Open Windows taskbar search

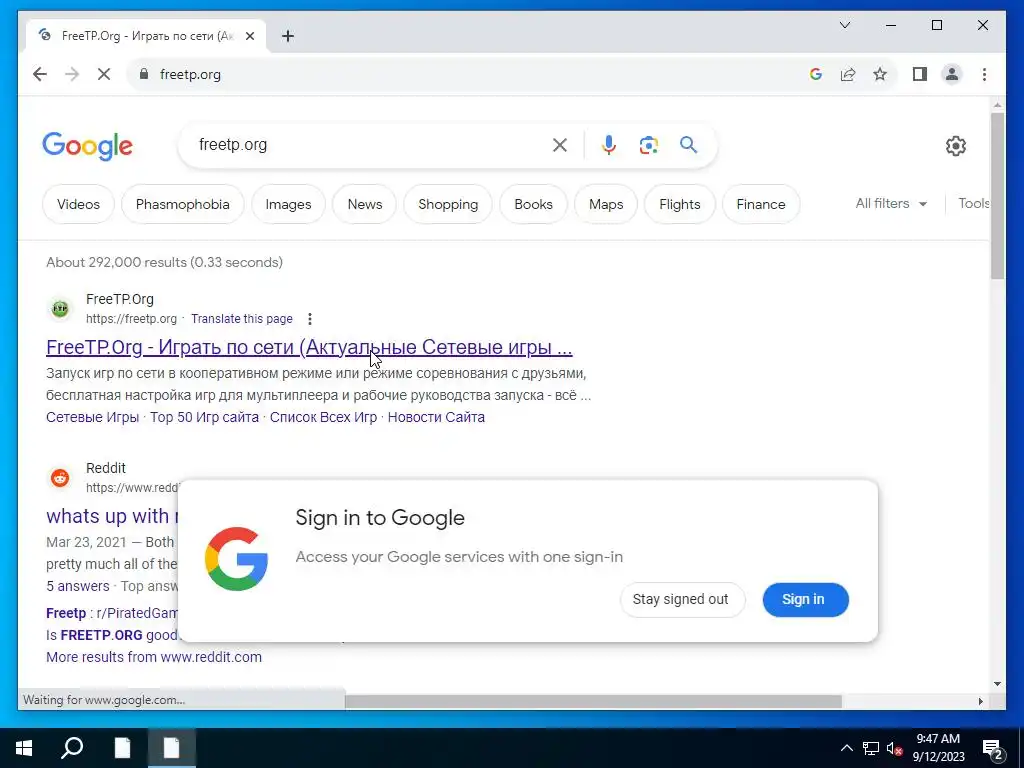coord(72,748)
